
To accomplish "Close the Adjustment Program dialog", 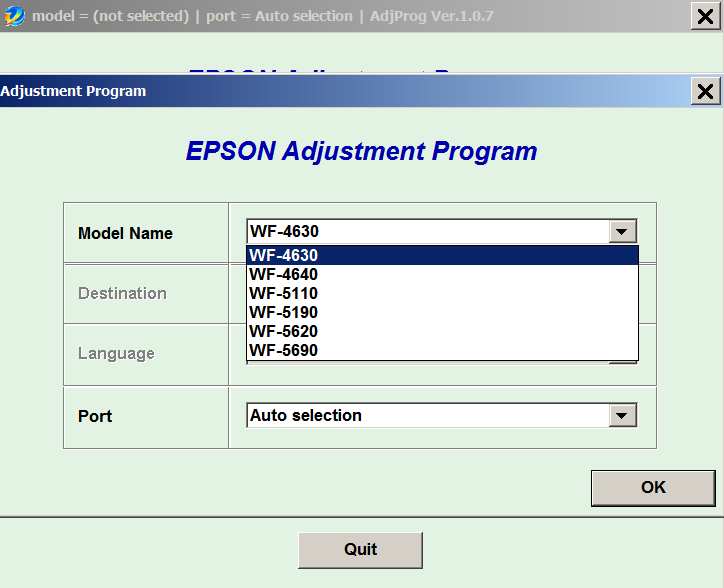I will click(705, 91).
